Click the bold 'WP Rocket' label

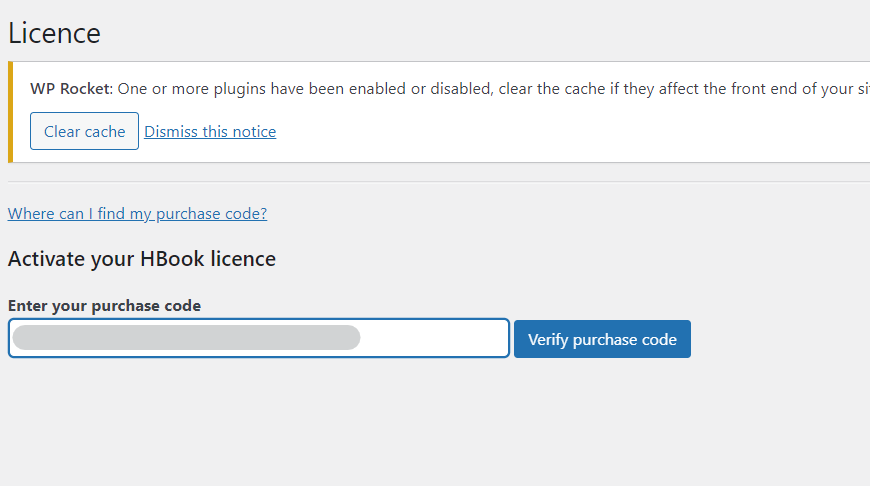click(71, 88)
